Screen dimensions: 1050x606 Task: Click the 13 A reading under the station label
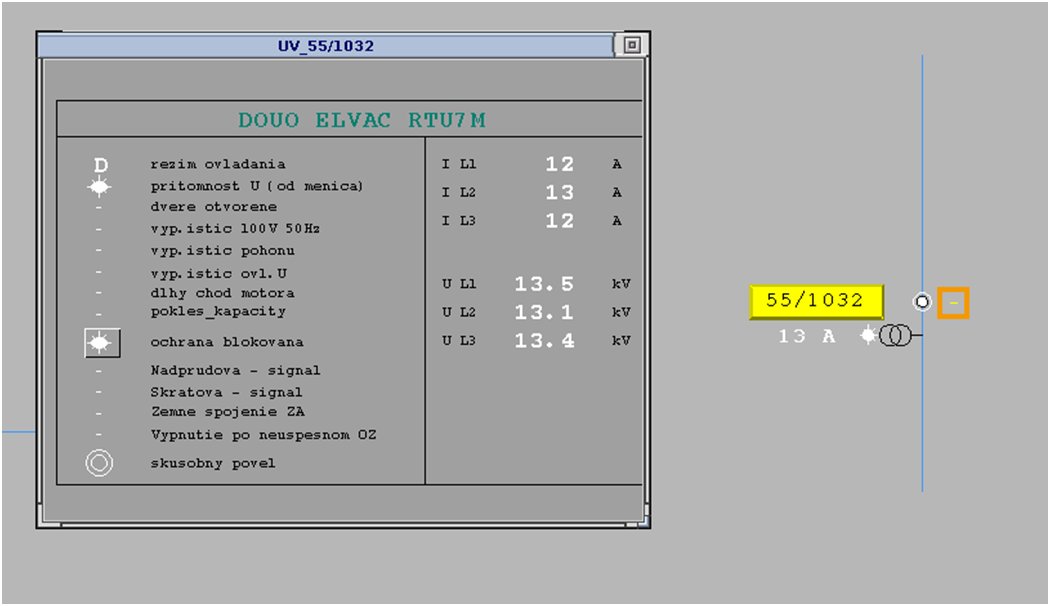tap(806, 337)
